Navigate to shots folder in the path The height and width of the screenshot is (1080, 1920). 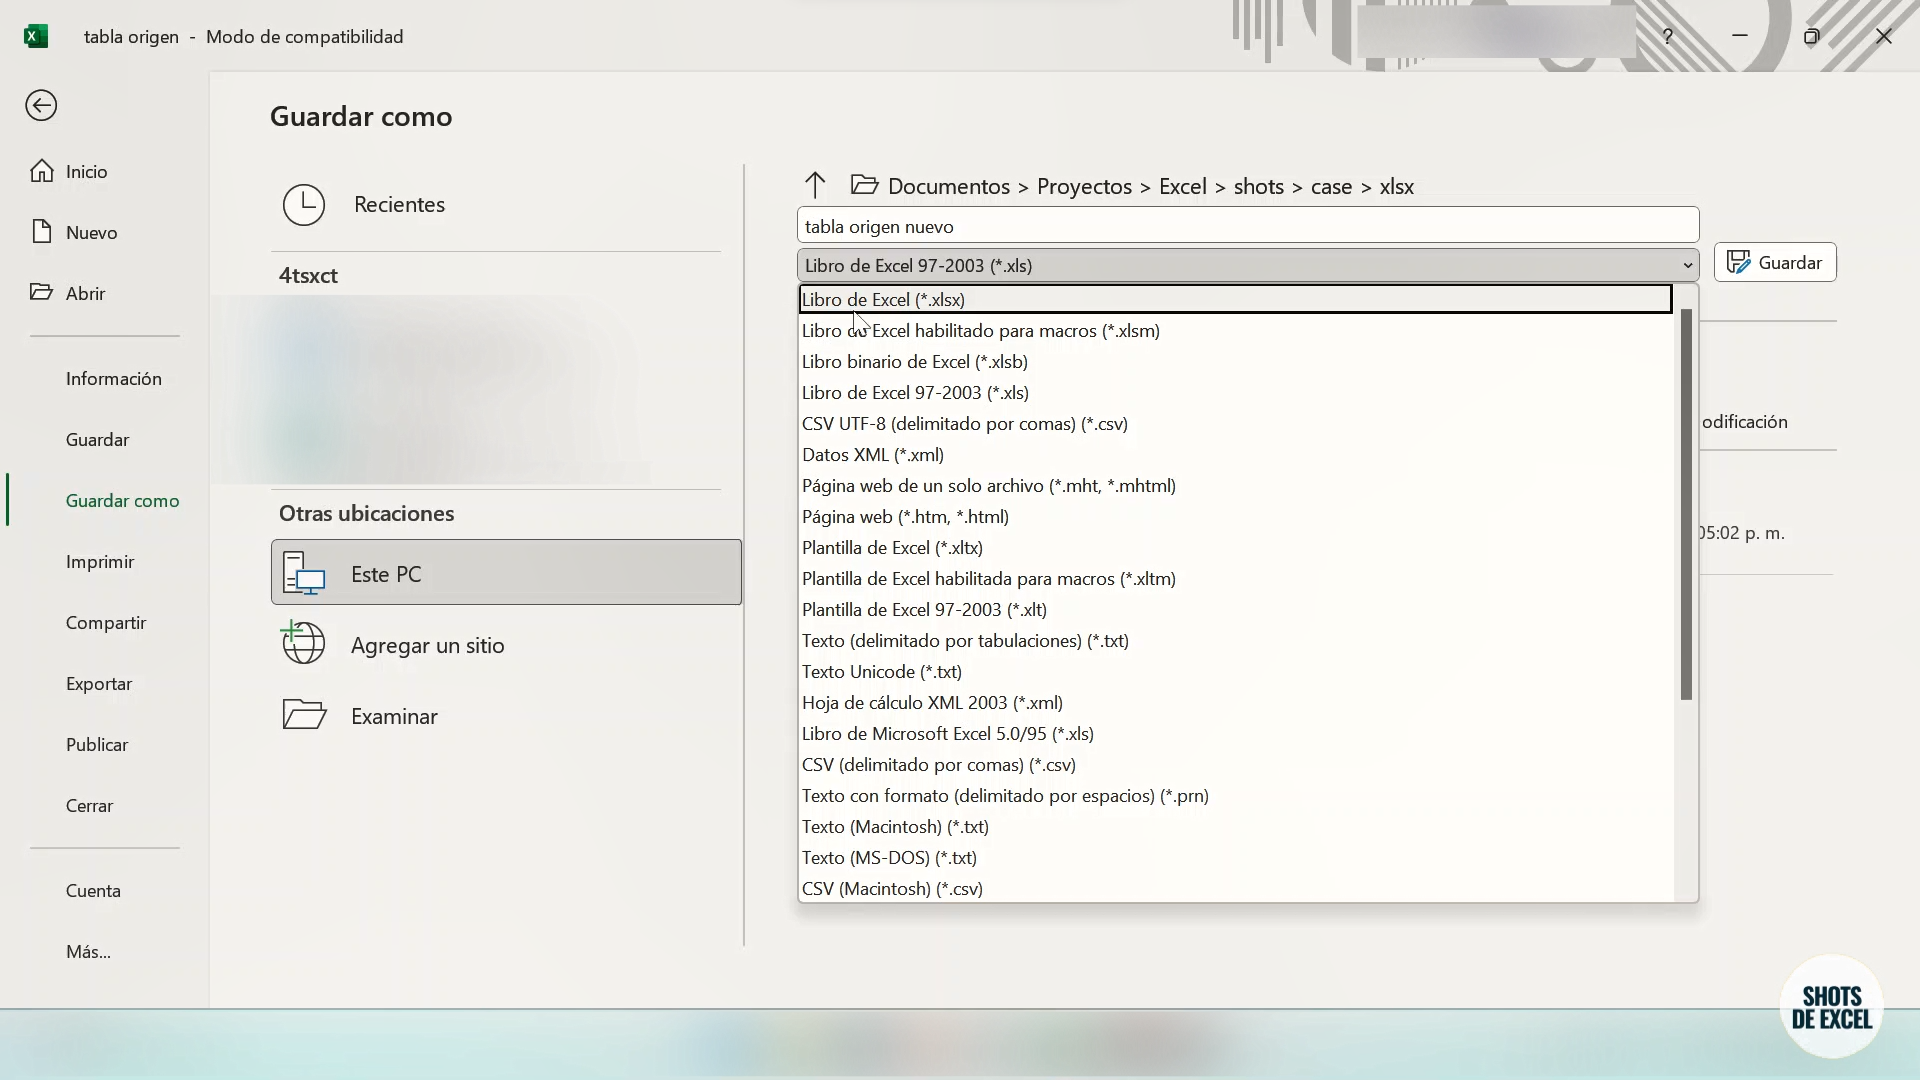(1258, 186)
